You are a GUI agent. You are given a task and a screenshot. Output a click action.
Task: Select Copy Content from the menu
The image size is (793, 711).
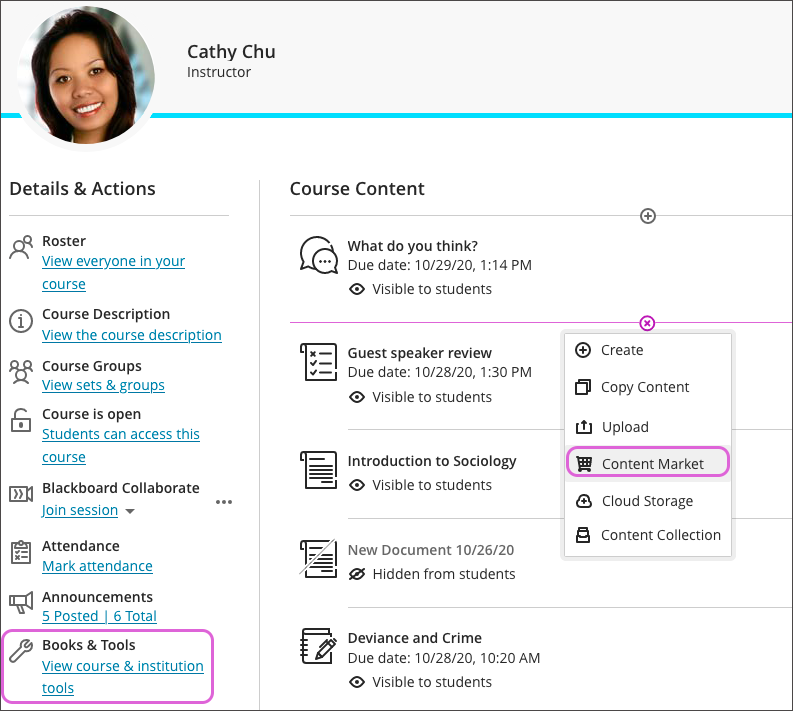(x=648, y=387)
